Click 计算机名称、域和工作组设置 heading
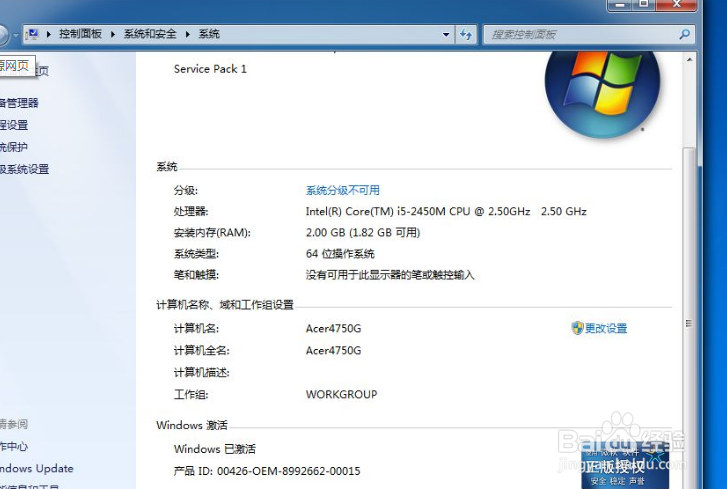Screen dimensions: 727x489 [225, 305]
